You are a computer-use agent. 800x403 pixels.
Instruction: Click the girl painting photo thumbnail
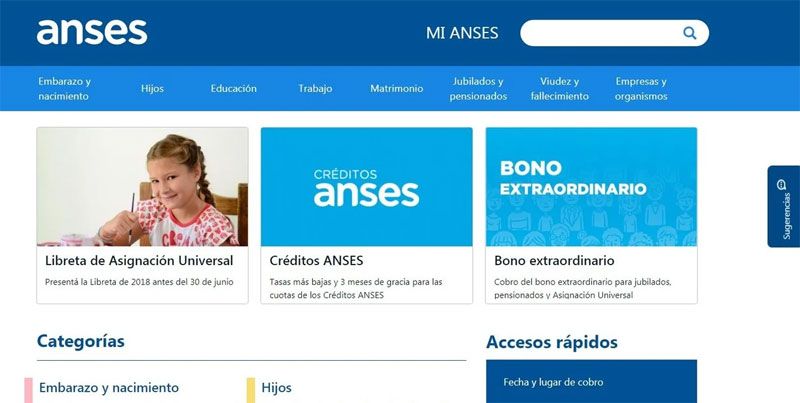coord(142,187)
